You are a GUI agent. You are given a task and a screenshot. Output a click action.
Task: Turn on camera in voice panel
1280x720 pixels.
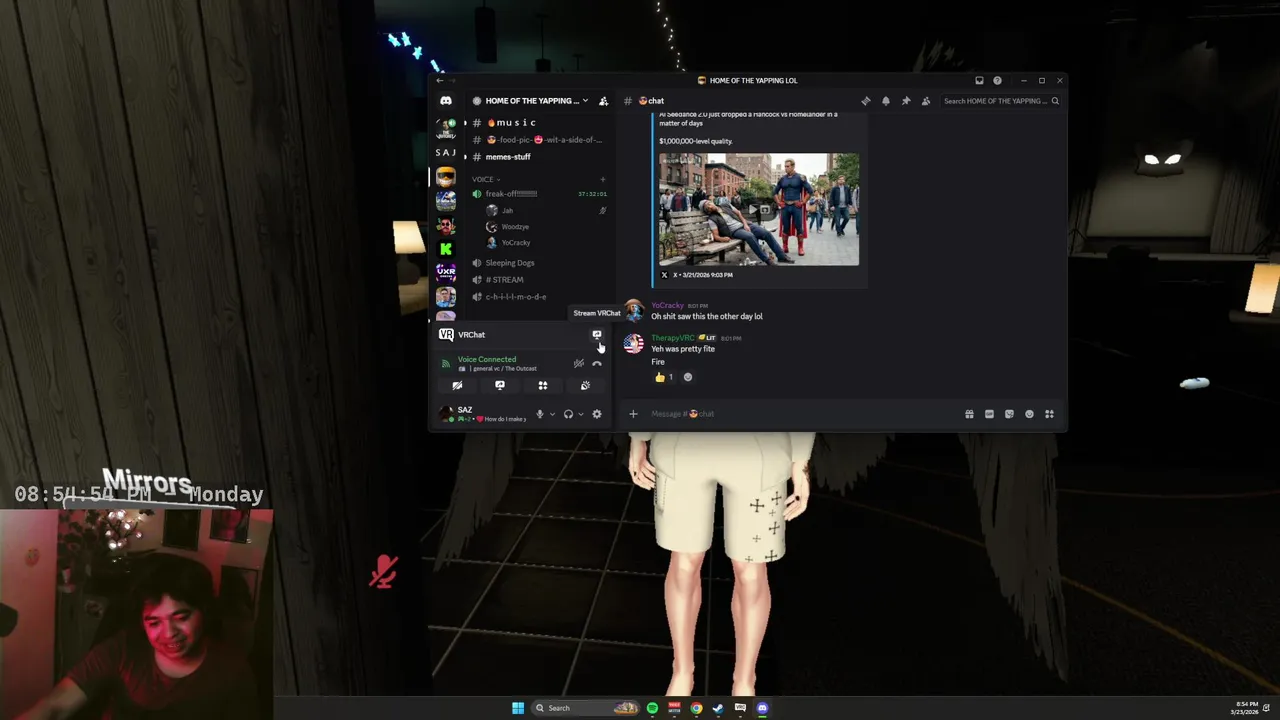tap(457, 385)
